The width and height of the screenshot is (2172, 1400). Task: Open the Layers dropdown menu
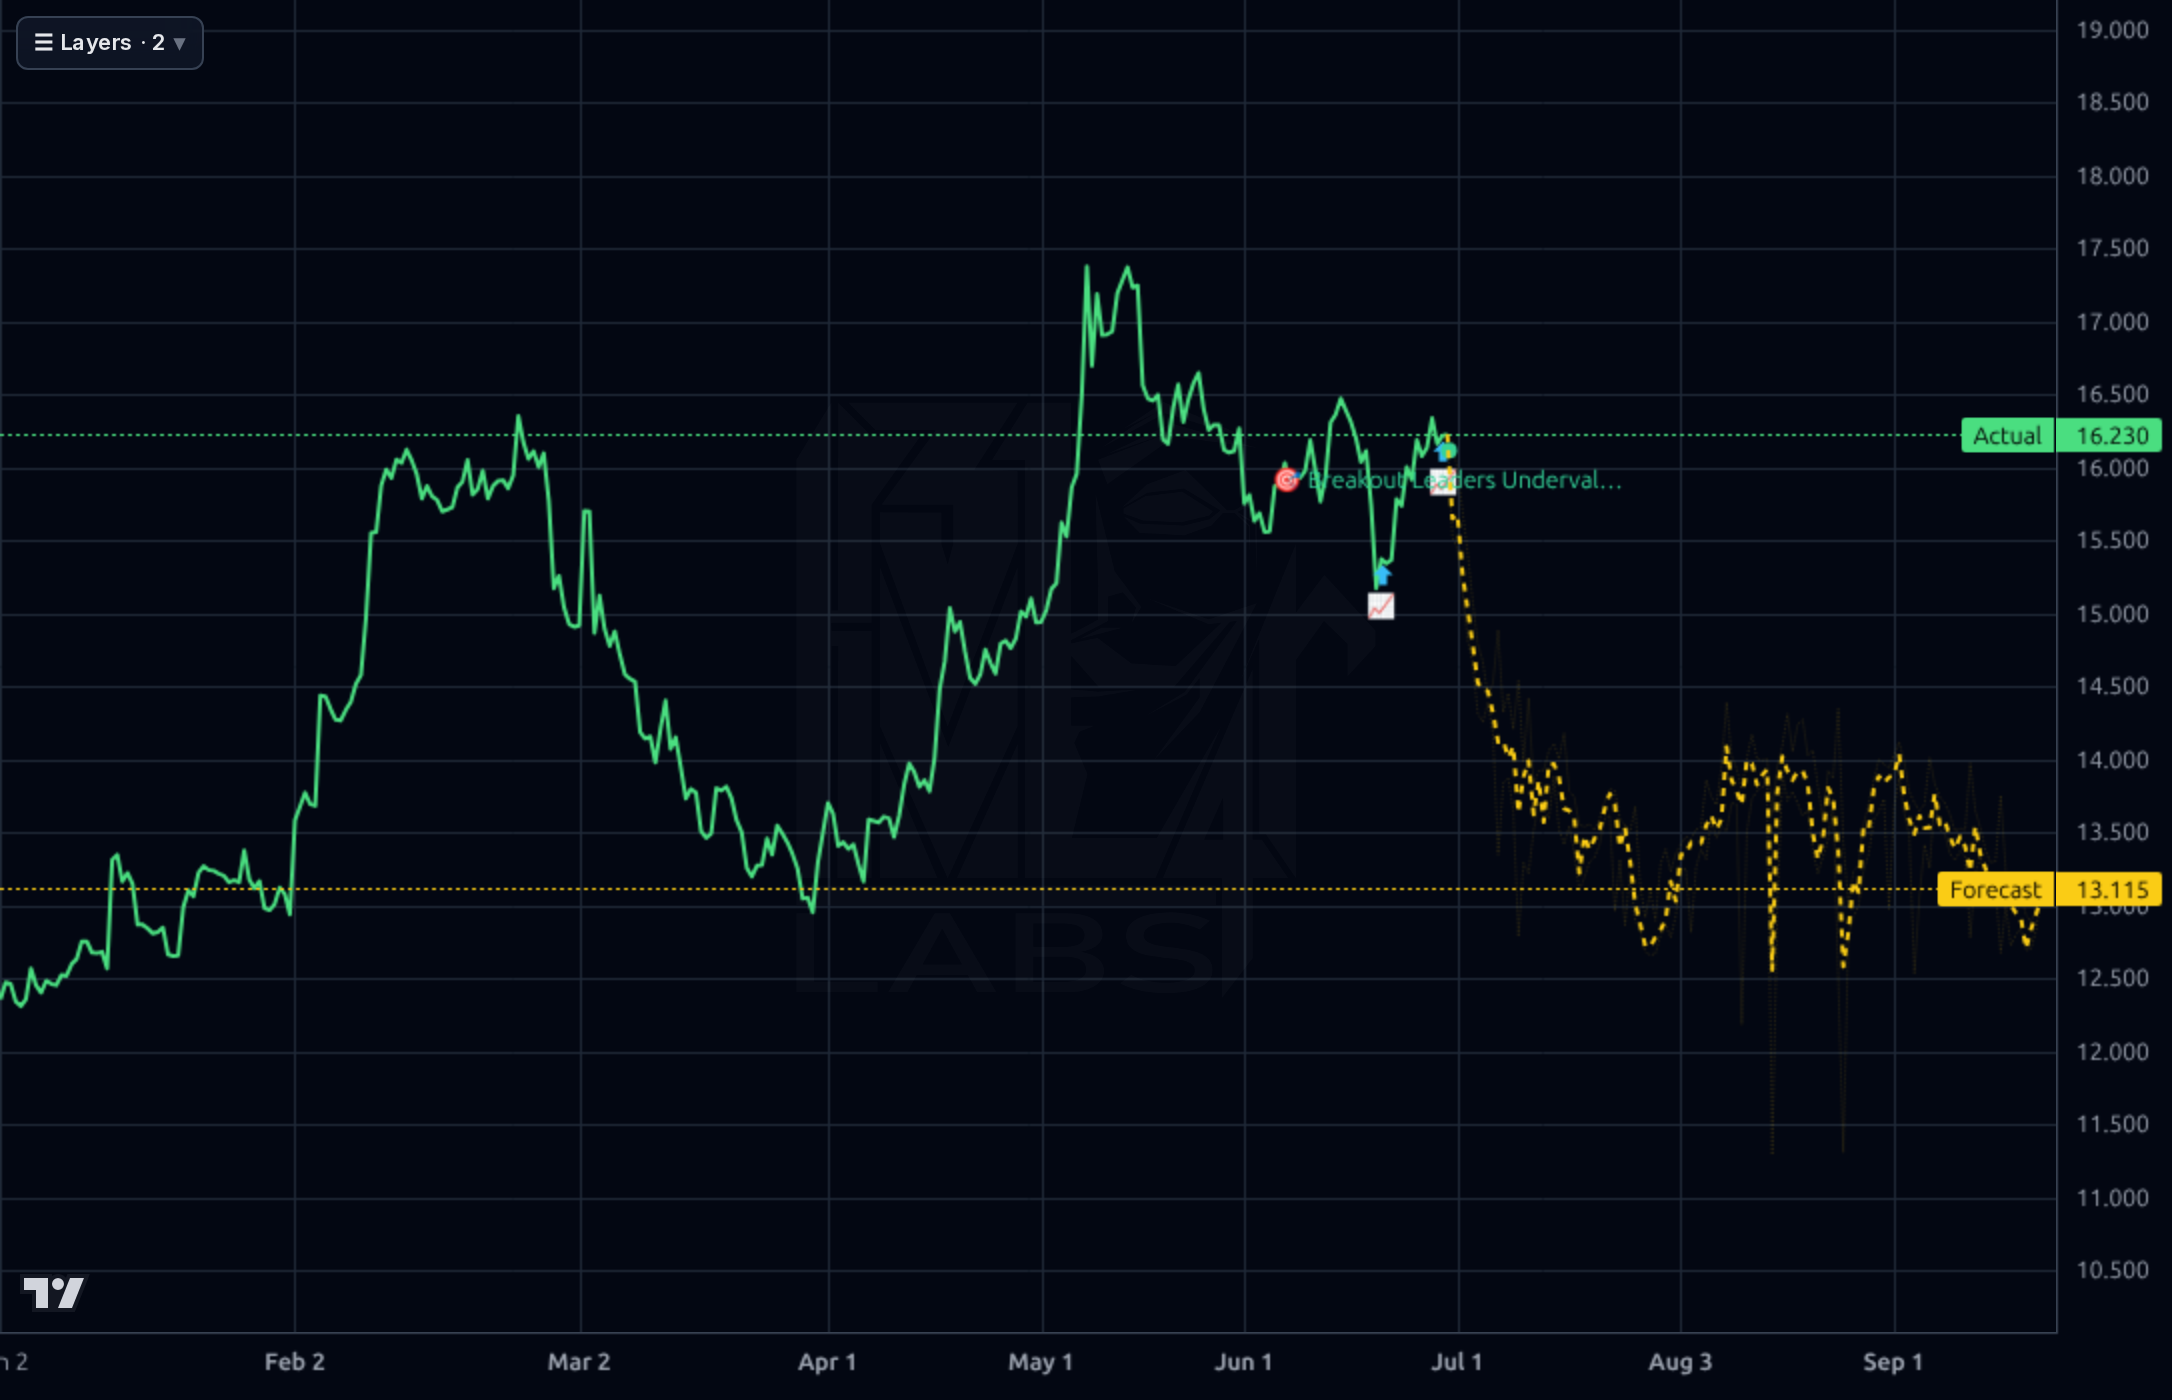pyautogui.click(x=110, y=43)
